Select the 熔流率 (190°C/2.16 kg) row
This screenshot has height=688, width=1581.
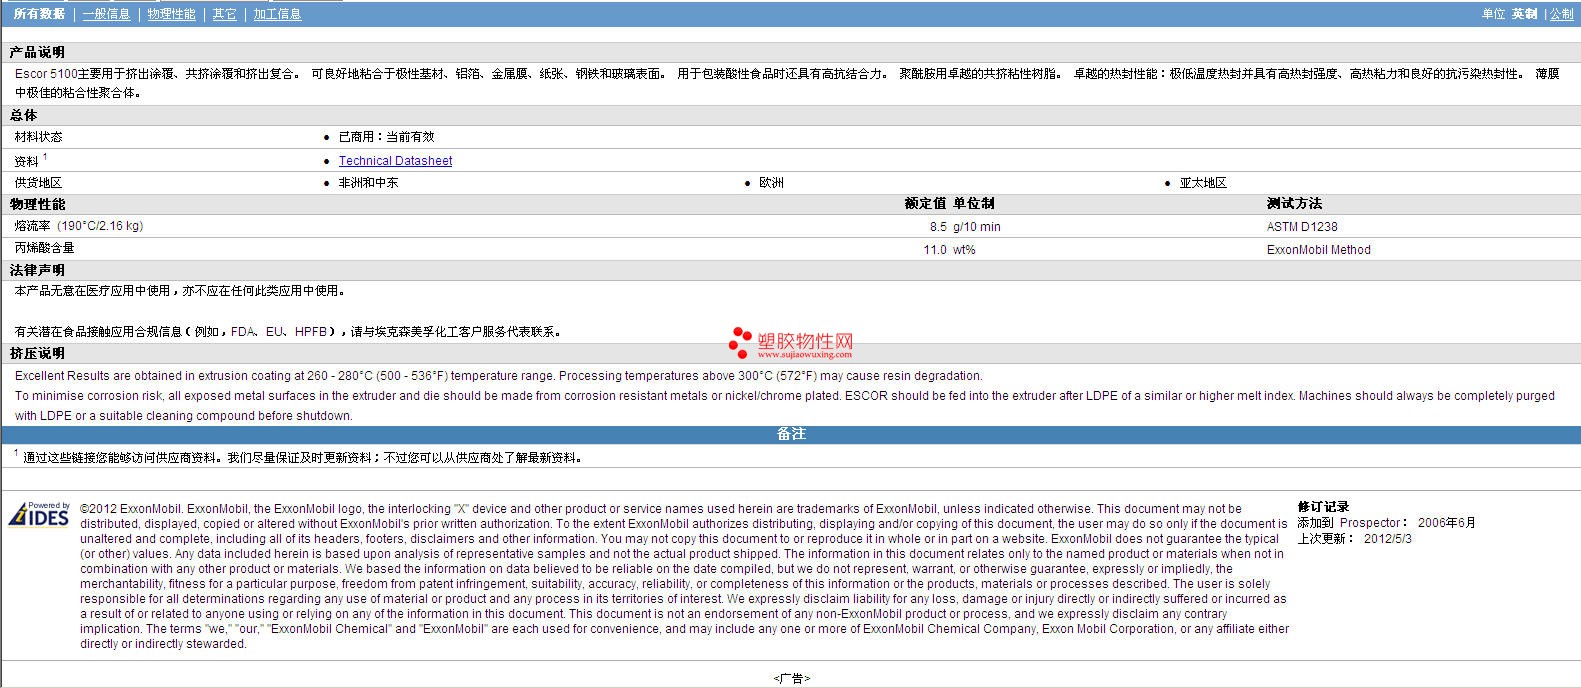790,226
